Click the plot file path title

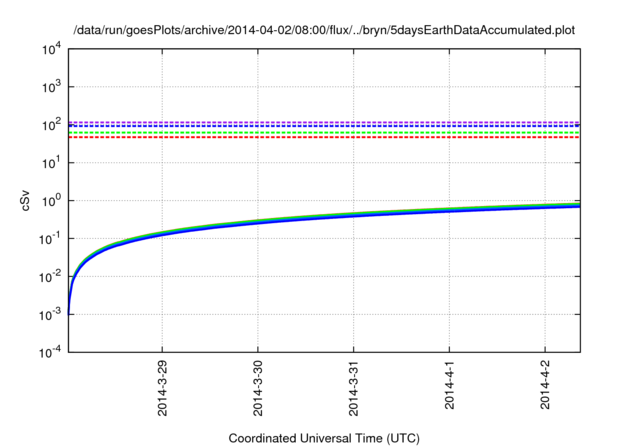(x=324, y=30)
